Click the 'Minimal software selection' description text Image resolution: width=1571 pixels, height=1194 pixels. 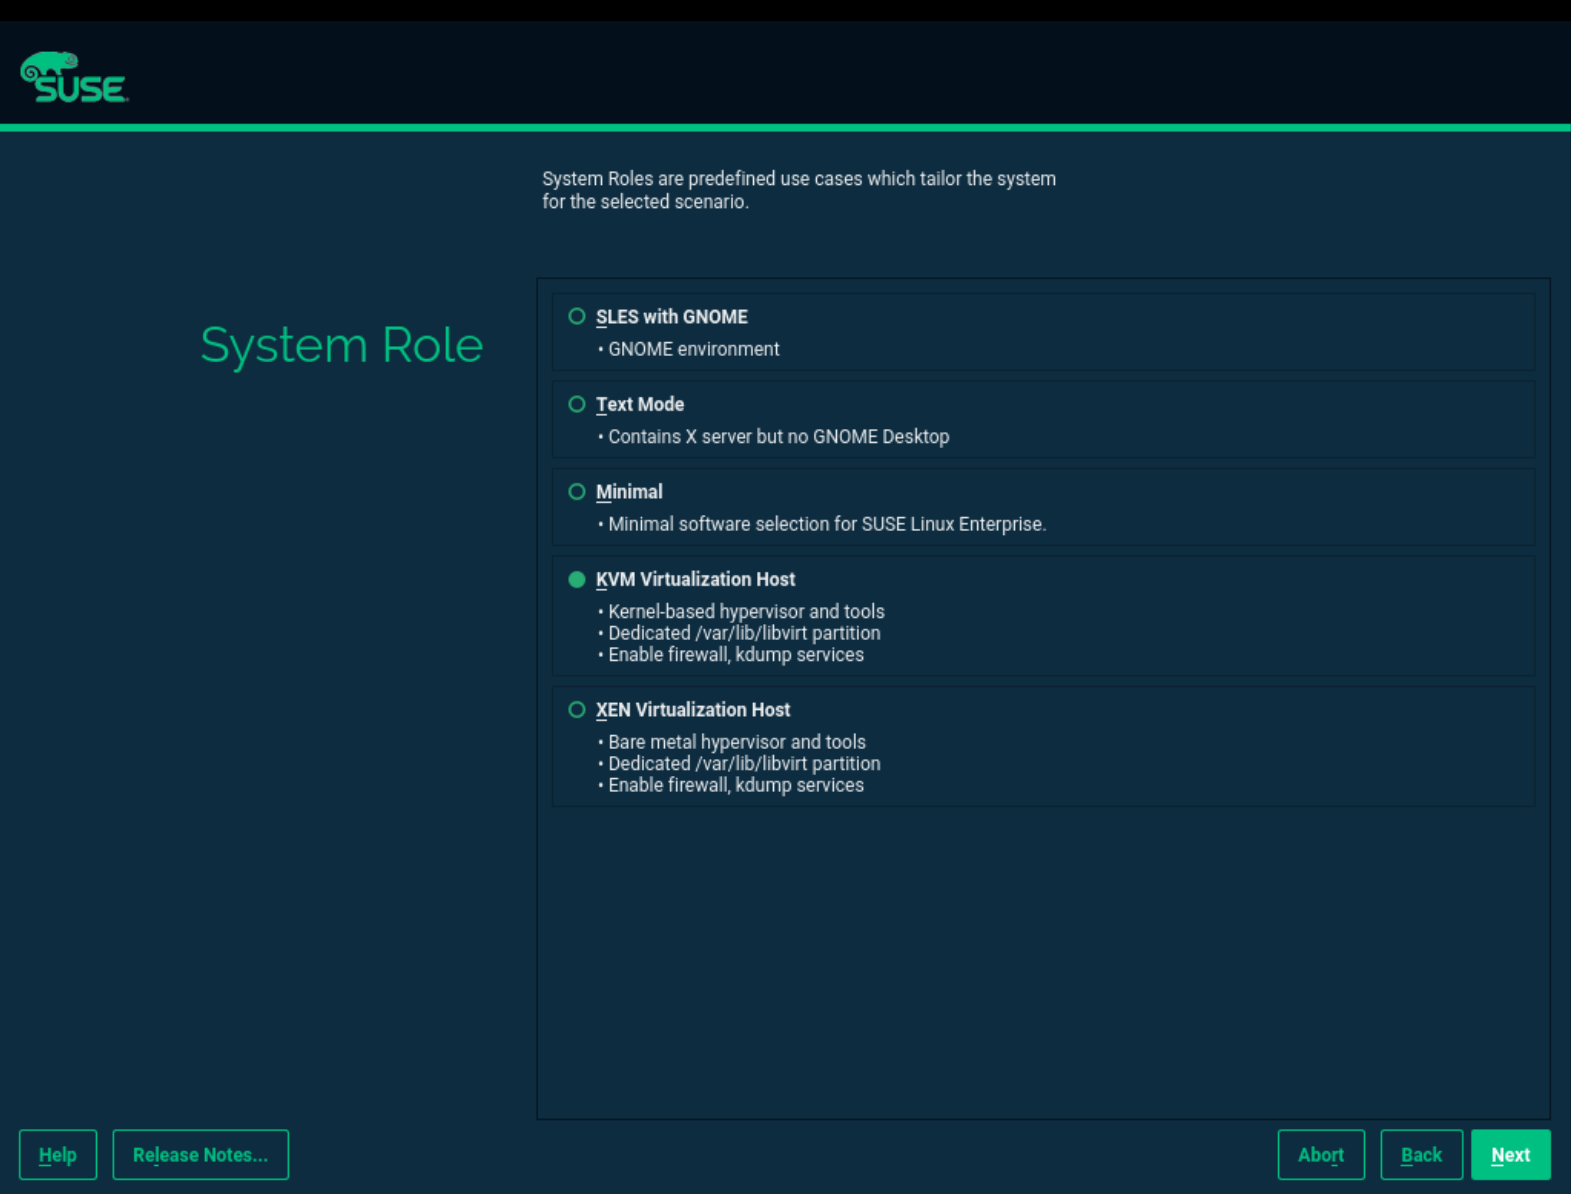tap(826, 524)
